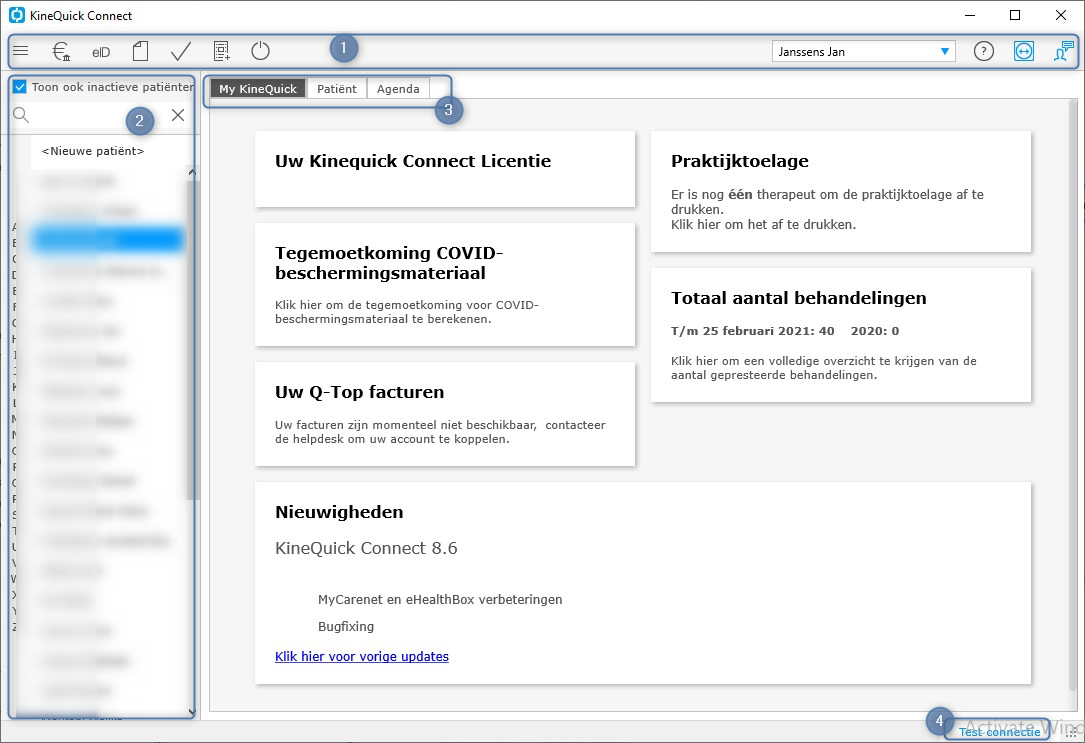Image resolution: width=1085 pixels, height=743 pixels.
Task: Open the euro invoicing icon
Action: [x=61, y=51]
